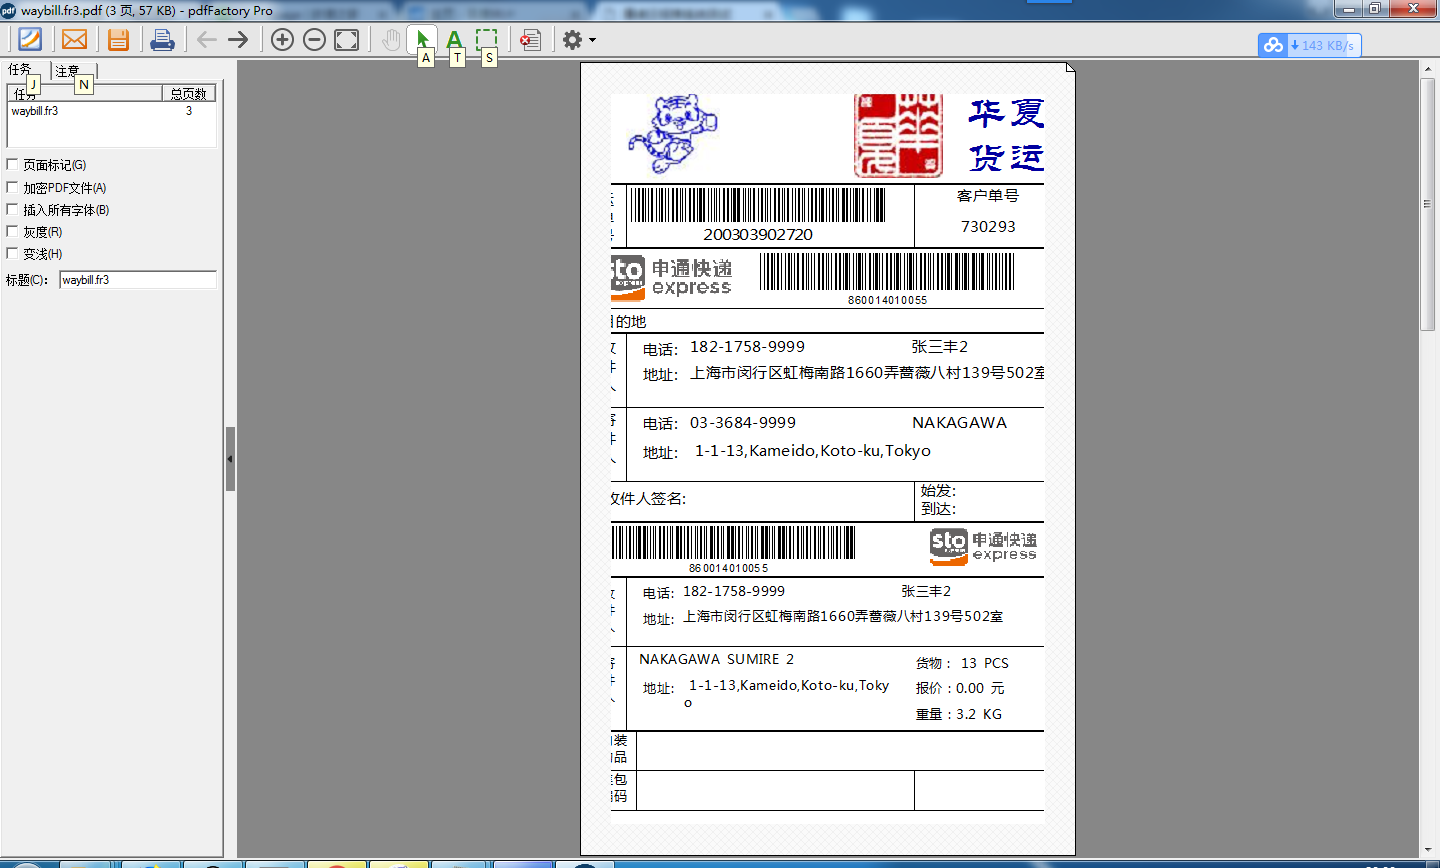Click the 任务 column header in job list
The height and width of the screenshot is (868, 1440).
pyautogui.click(x=84, y=93)
